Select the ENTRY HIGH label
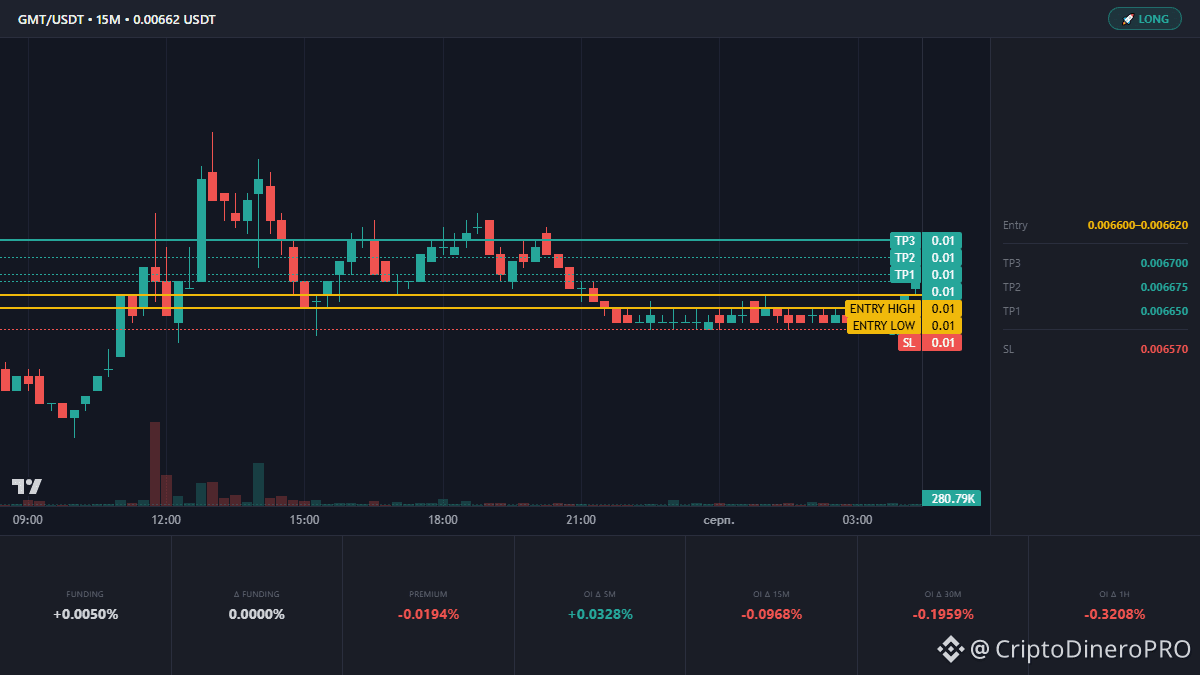 click(882, 309)
